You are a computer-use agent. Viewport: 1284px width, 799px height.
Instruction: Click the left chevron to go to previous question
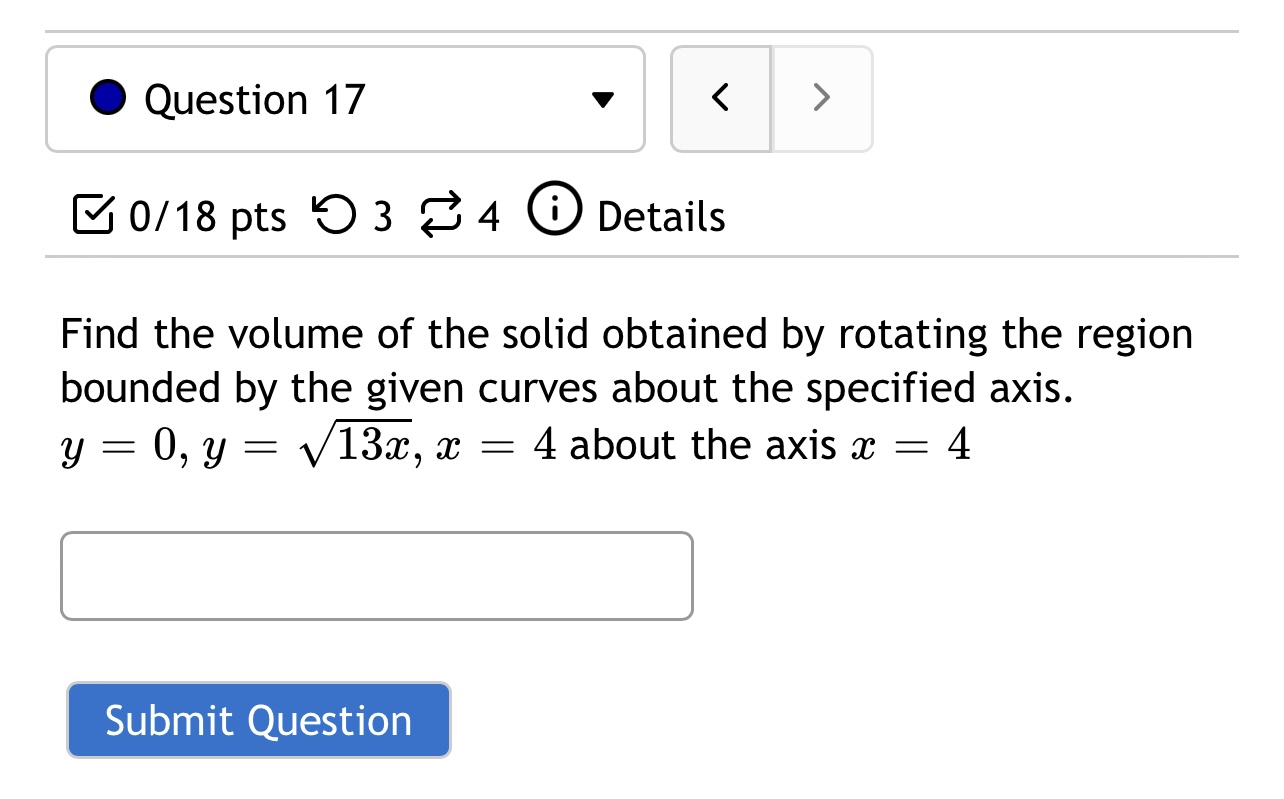click(x=720, y=98)
